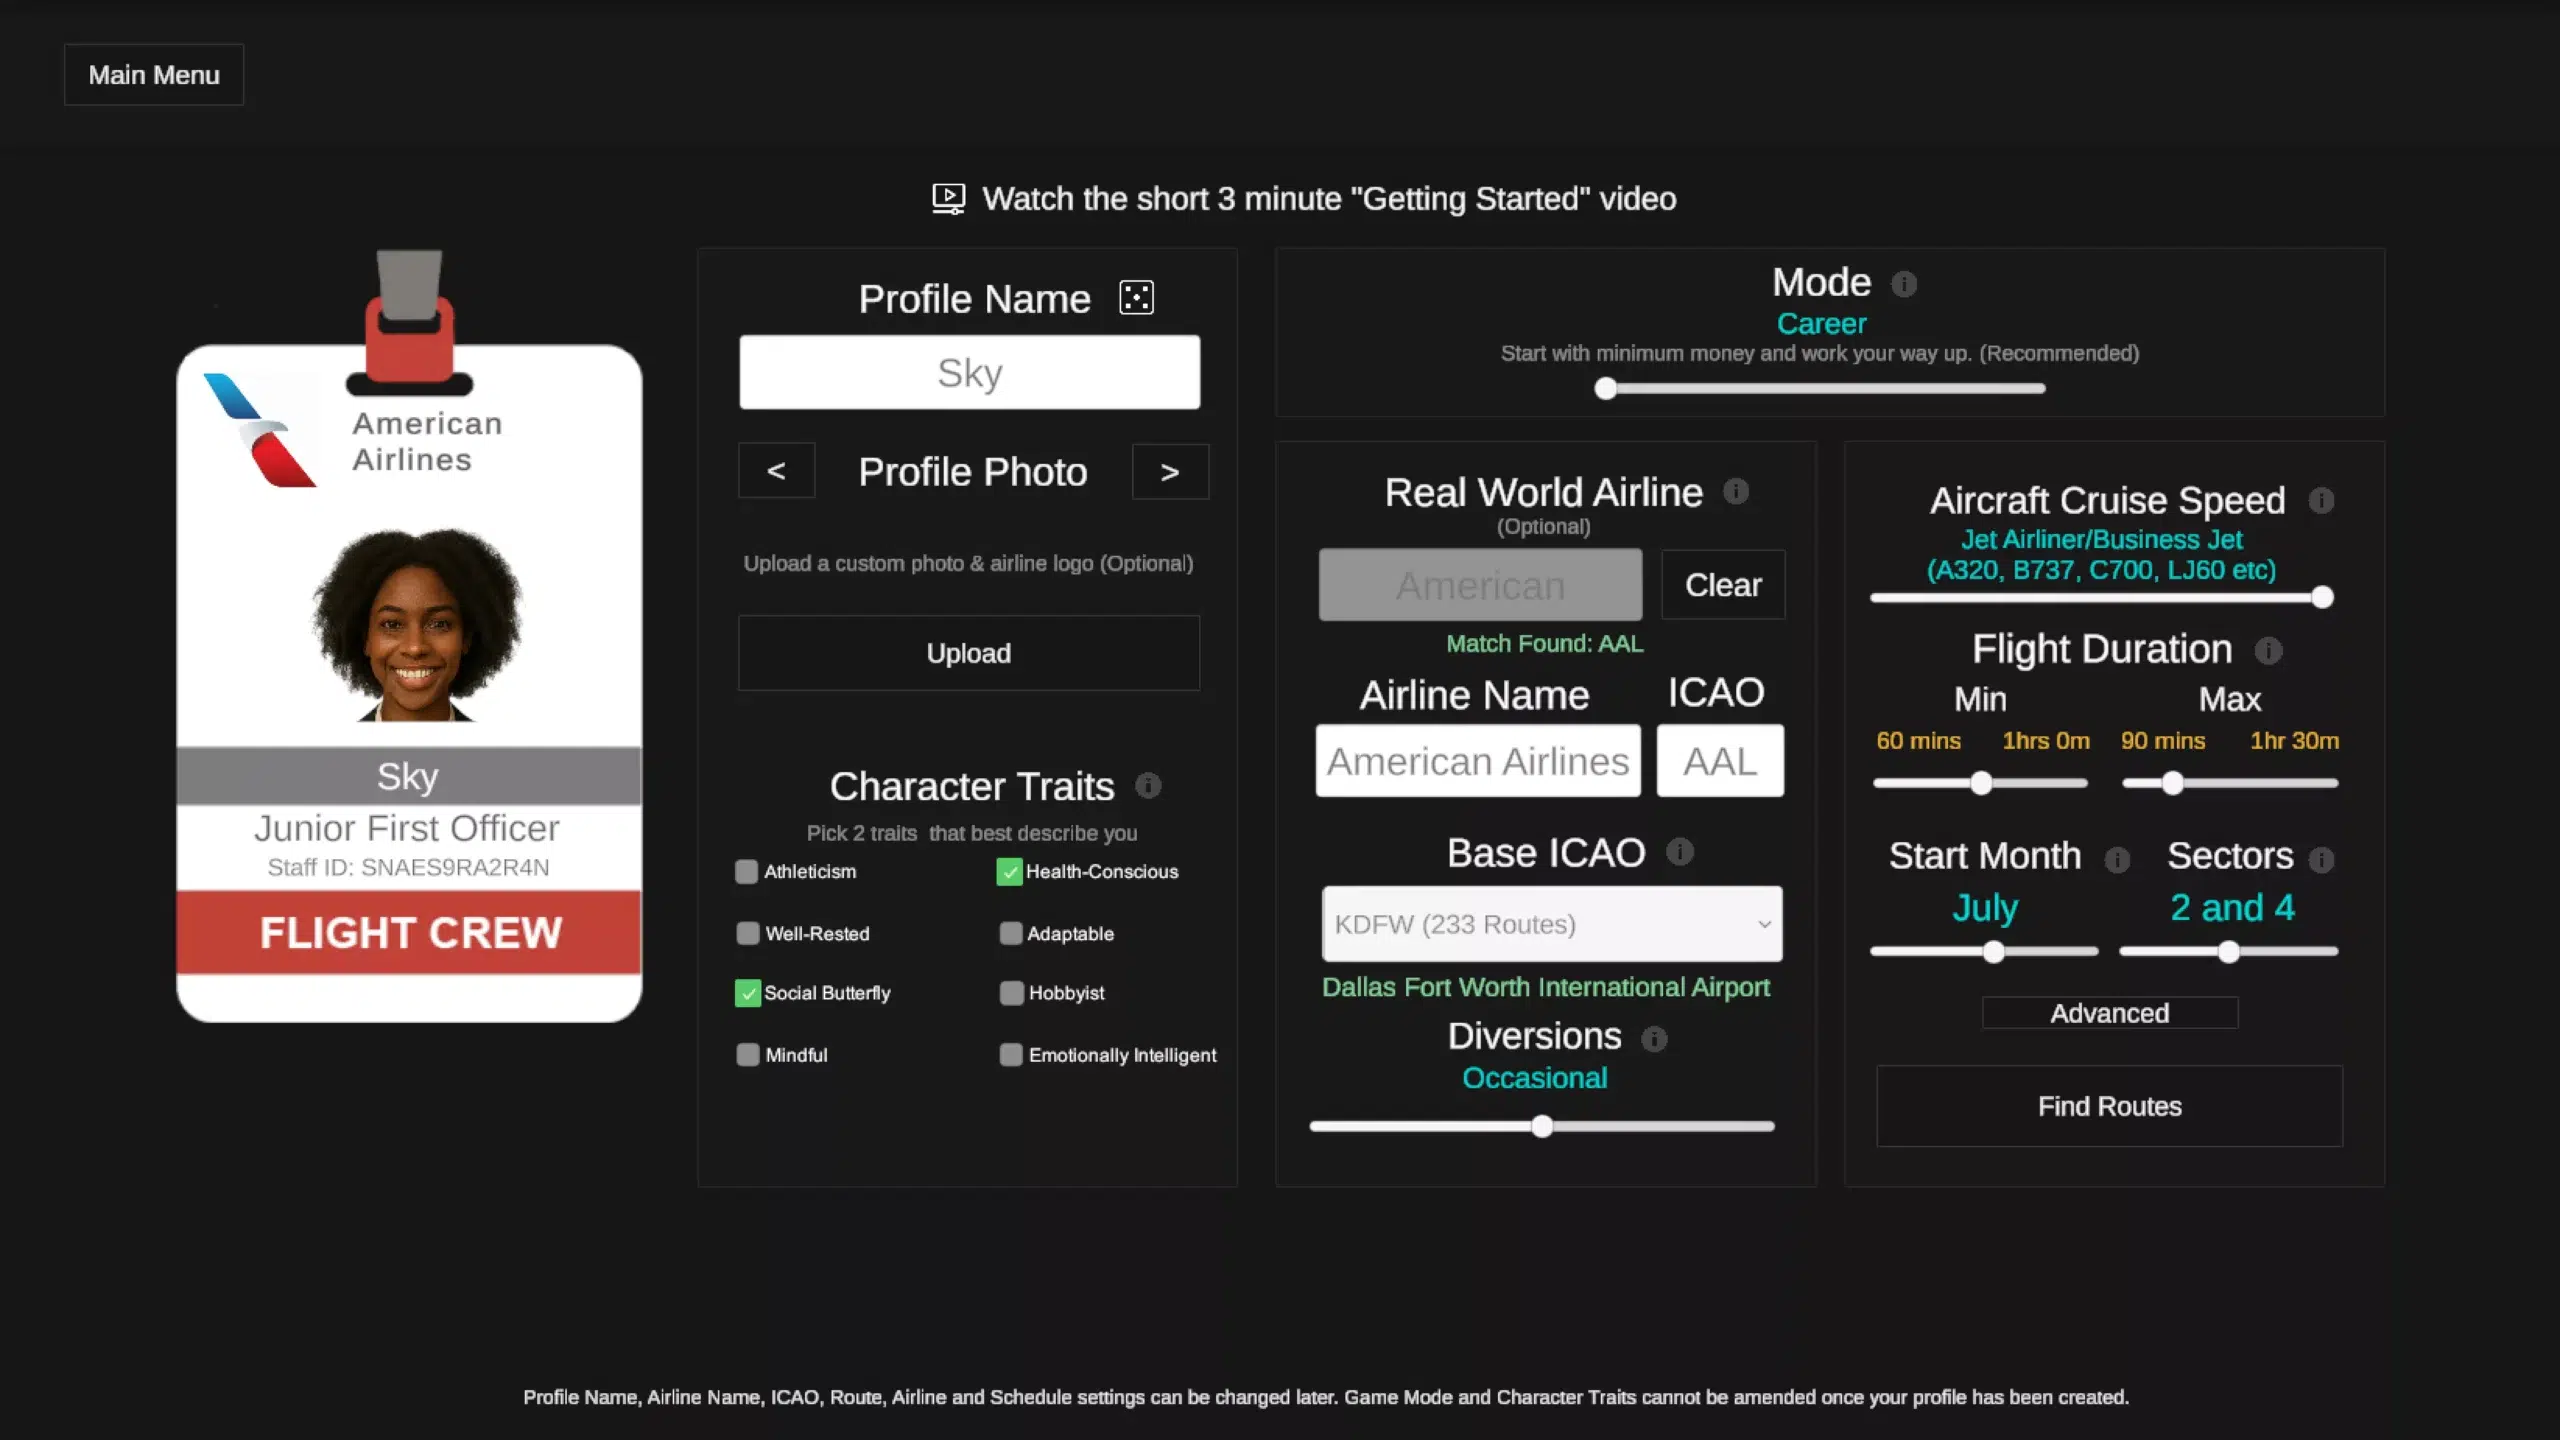Enable the Athleticism trait checkbox

coord(747,872)
